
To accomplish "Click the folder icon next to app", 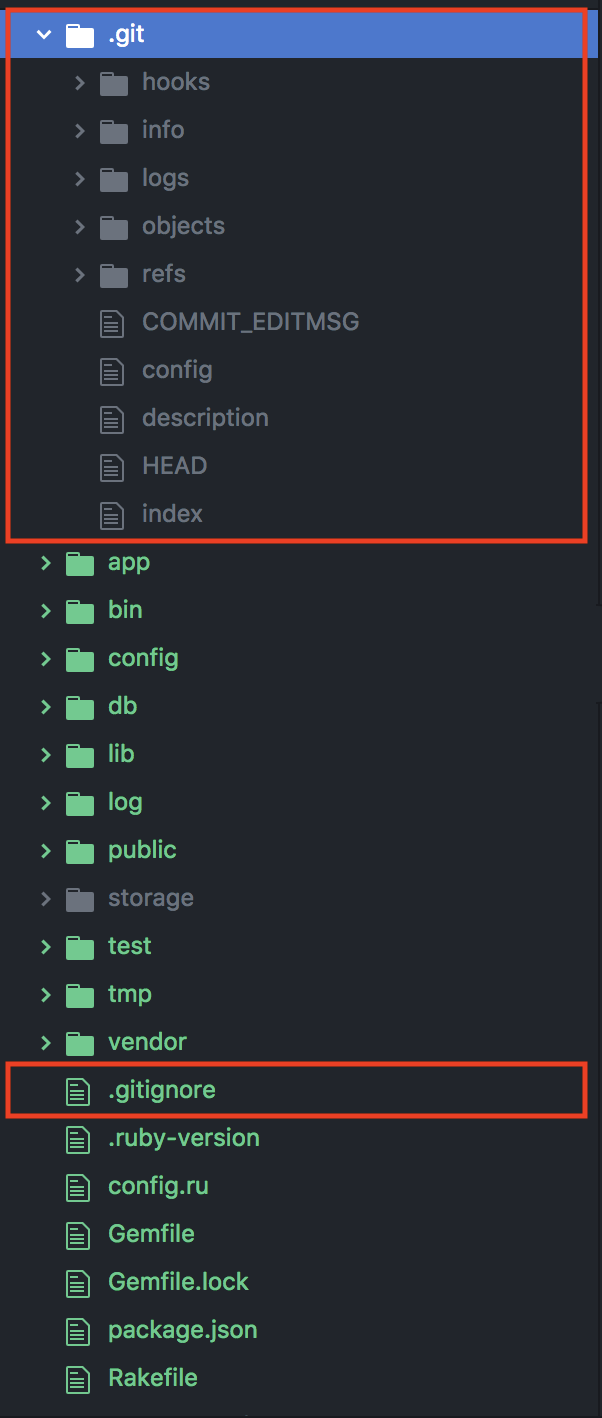I will (x=78, y=562).
